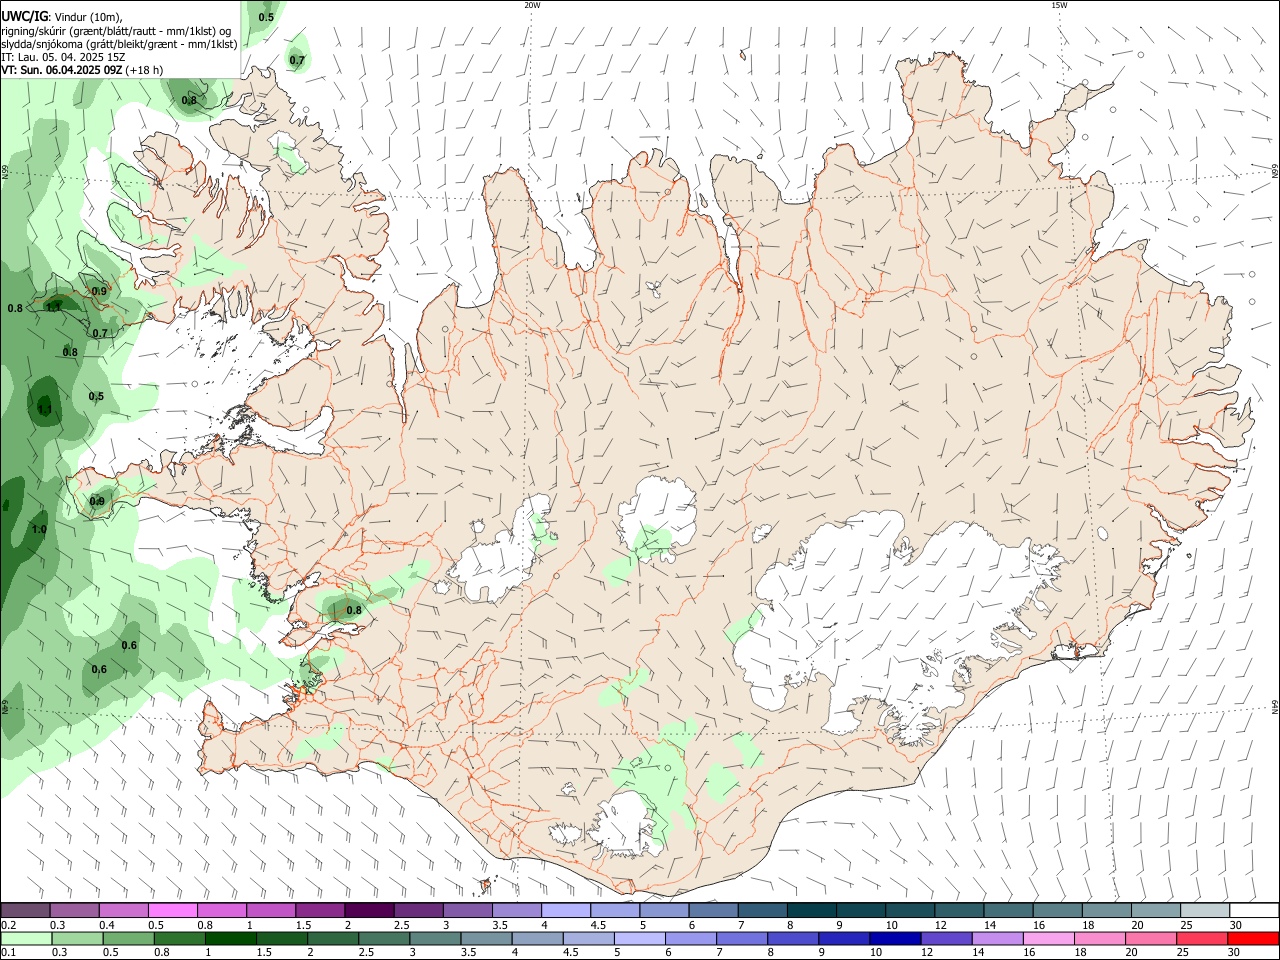The width and height of the screenshot is (1280, 960).
Task: Click the bright red 30 swatch in the rain legend row
Action: point(1252,939)
